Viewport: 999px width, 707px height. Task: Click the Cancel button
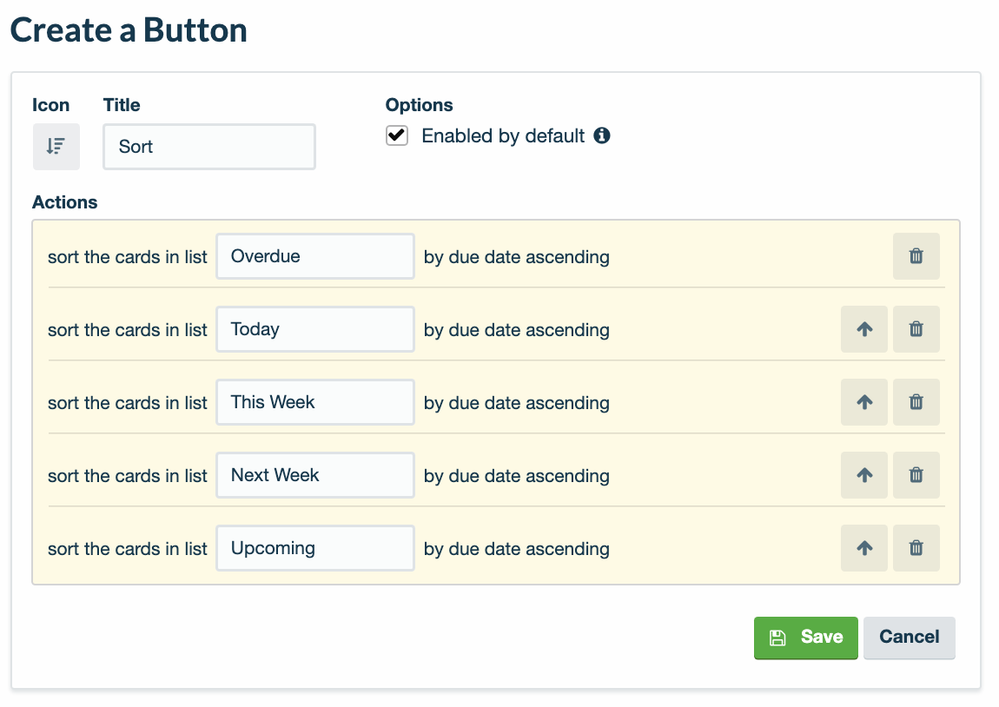[909, 637]
